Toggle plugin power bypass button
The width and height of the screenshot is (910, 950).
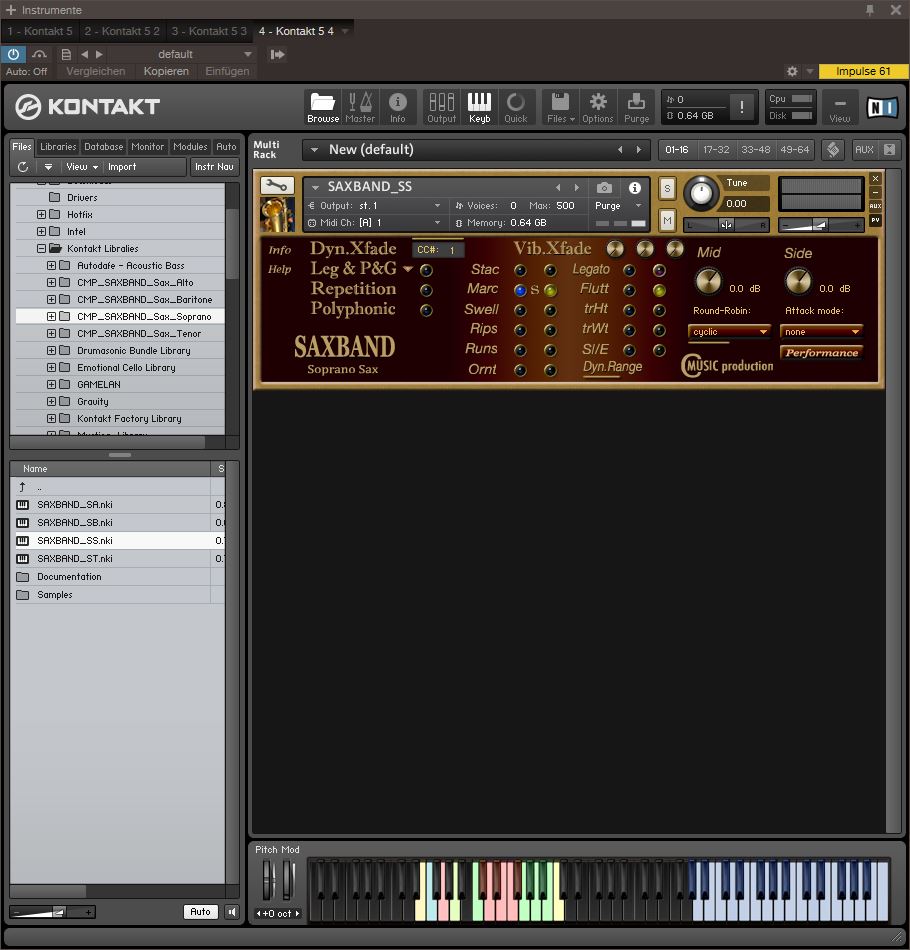click(x=13, y=54)
